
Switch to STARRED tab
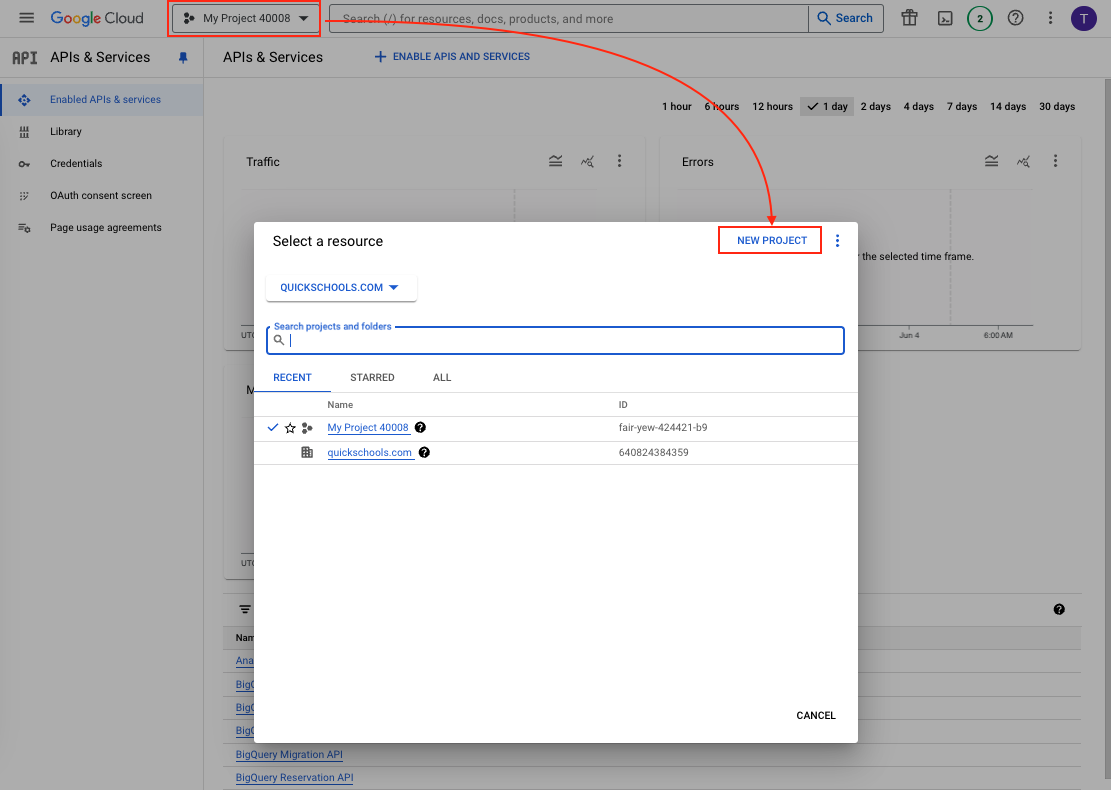tap(372, 378)
